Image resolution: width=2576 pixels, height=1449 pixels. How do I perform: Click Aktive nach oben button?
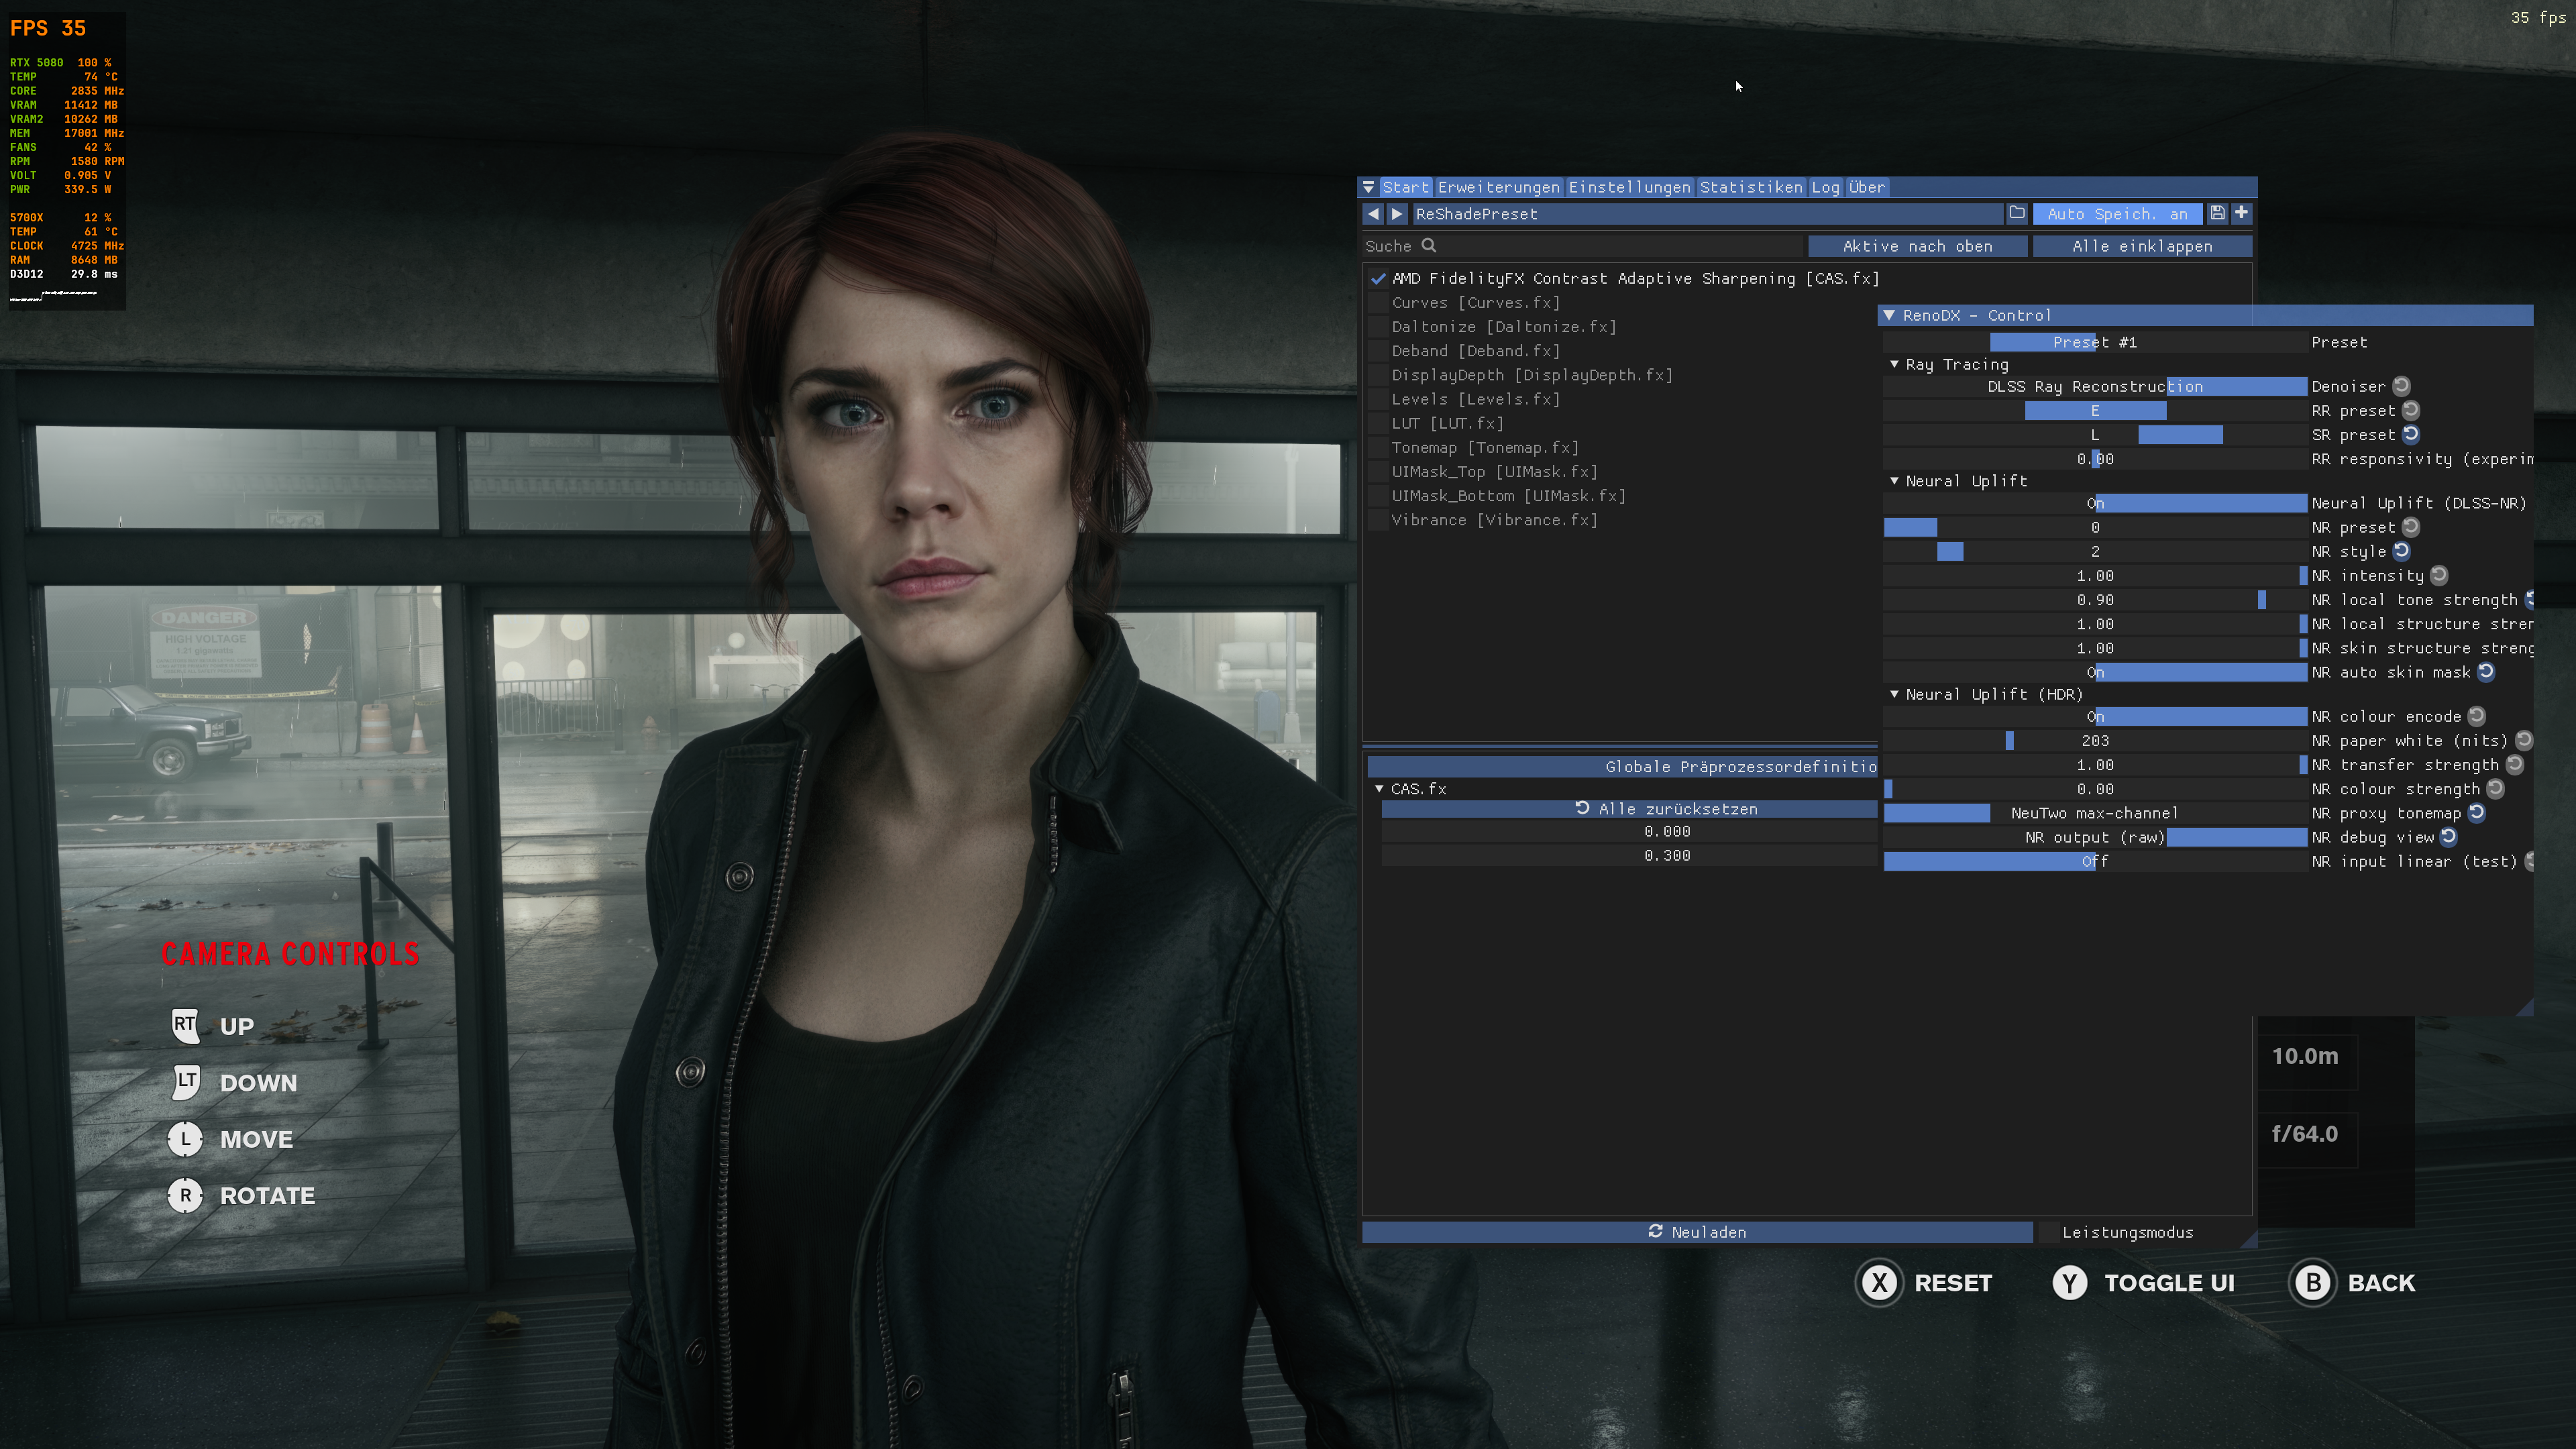[x=1917, y=246]
